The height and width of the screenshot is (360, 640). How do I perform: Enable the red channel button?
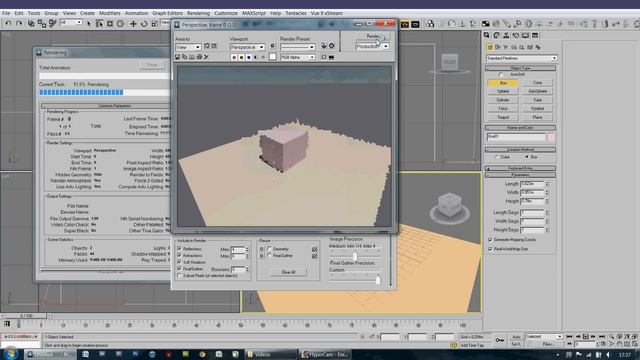pyautogui.click(x=234, y=57)
